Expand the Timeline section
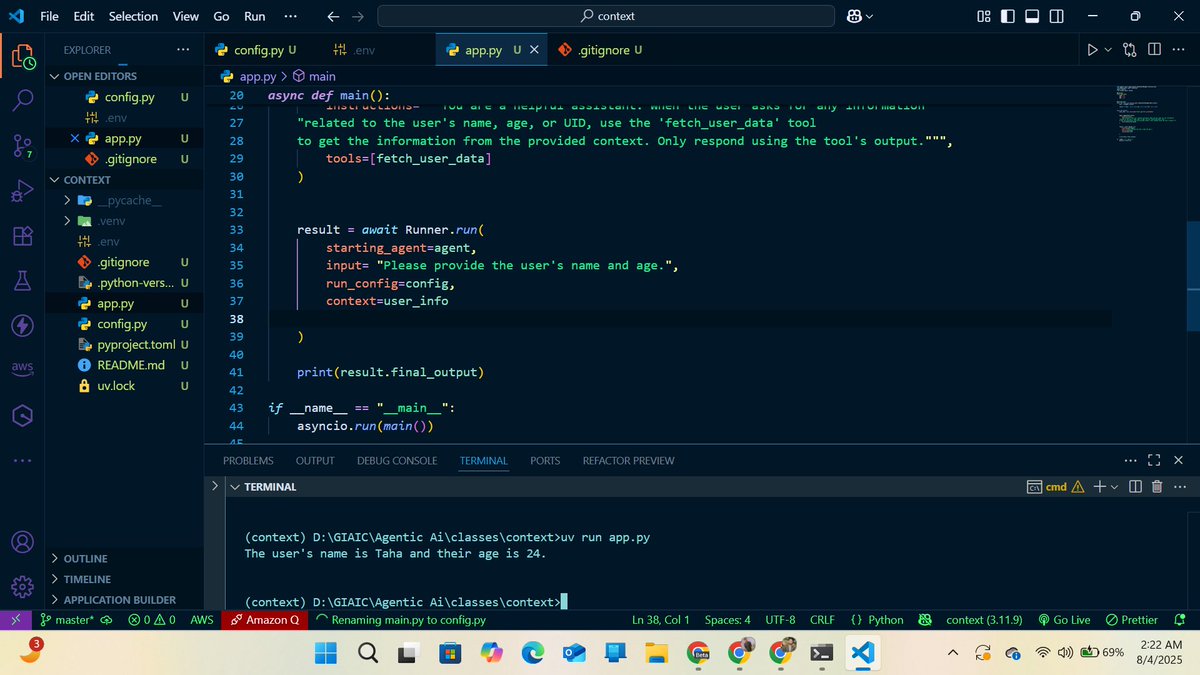1200x675 pixels. point(87,579)
